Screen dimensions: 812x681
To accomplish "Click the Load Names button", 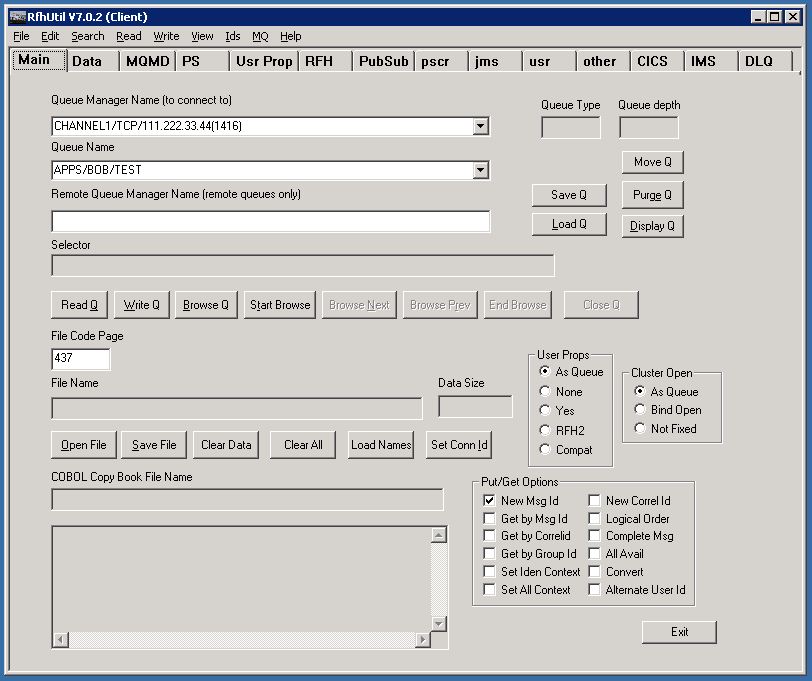I will [380, 445].
